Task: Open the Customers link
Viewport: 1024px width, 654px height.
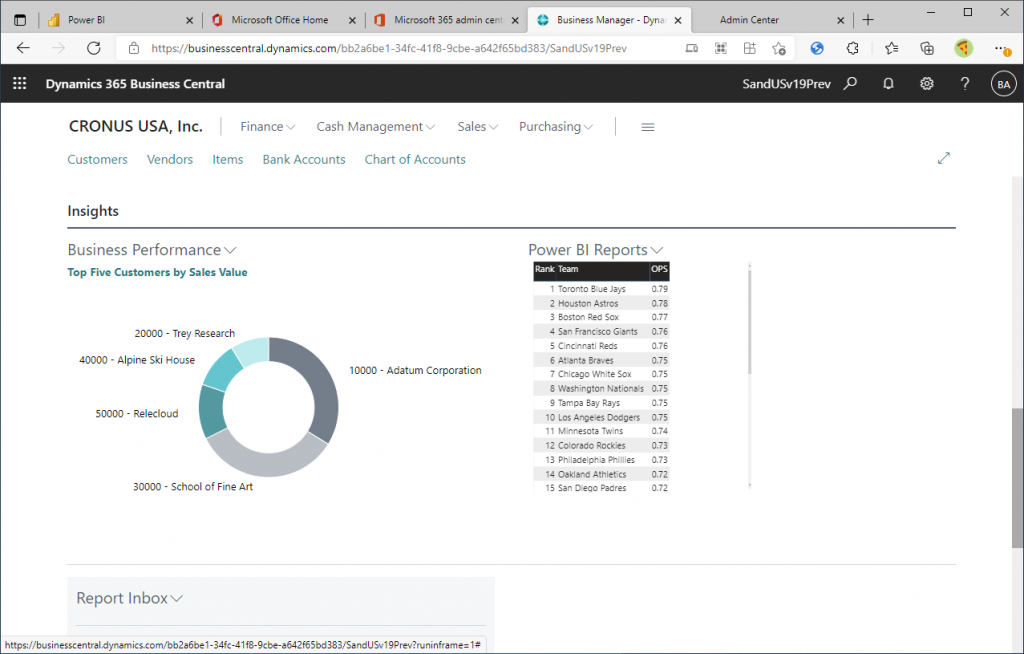Action: [97, 159]
